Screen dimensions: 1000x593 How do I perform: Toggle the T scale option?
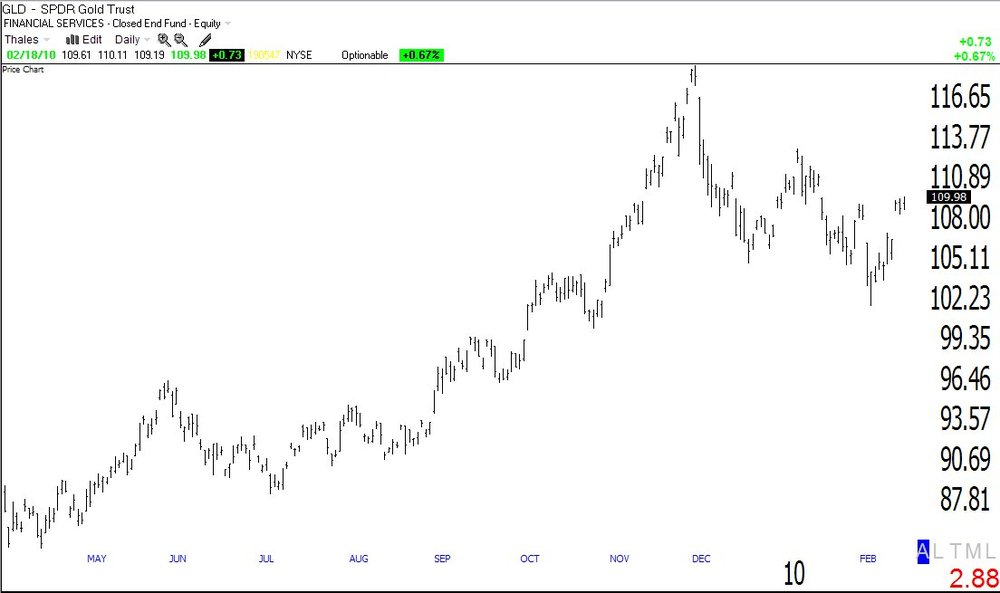[955, 552]
